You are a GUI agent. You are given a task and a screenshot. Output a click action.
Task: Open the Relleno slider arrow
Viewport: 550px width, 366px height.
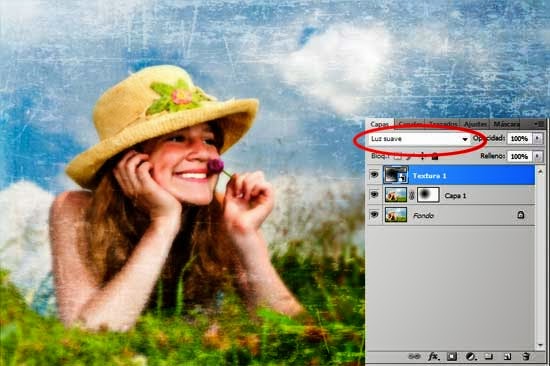tap(537, 156)
